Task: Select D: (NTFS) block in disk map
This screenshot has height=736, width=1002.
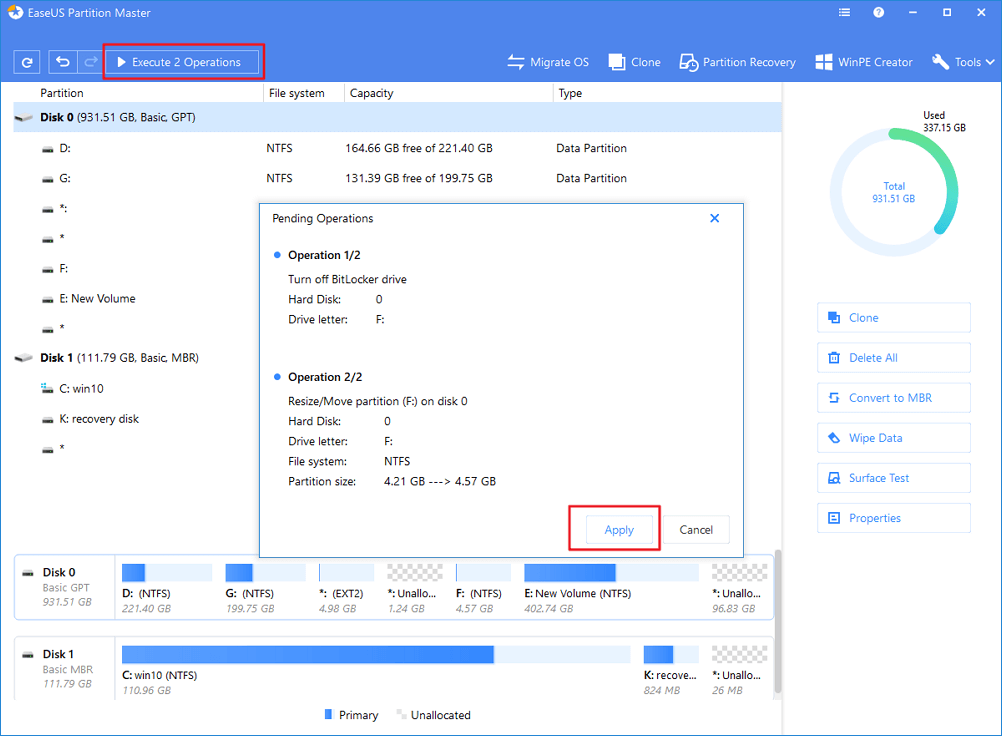Action: point(167,588)
